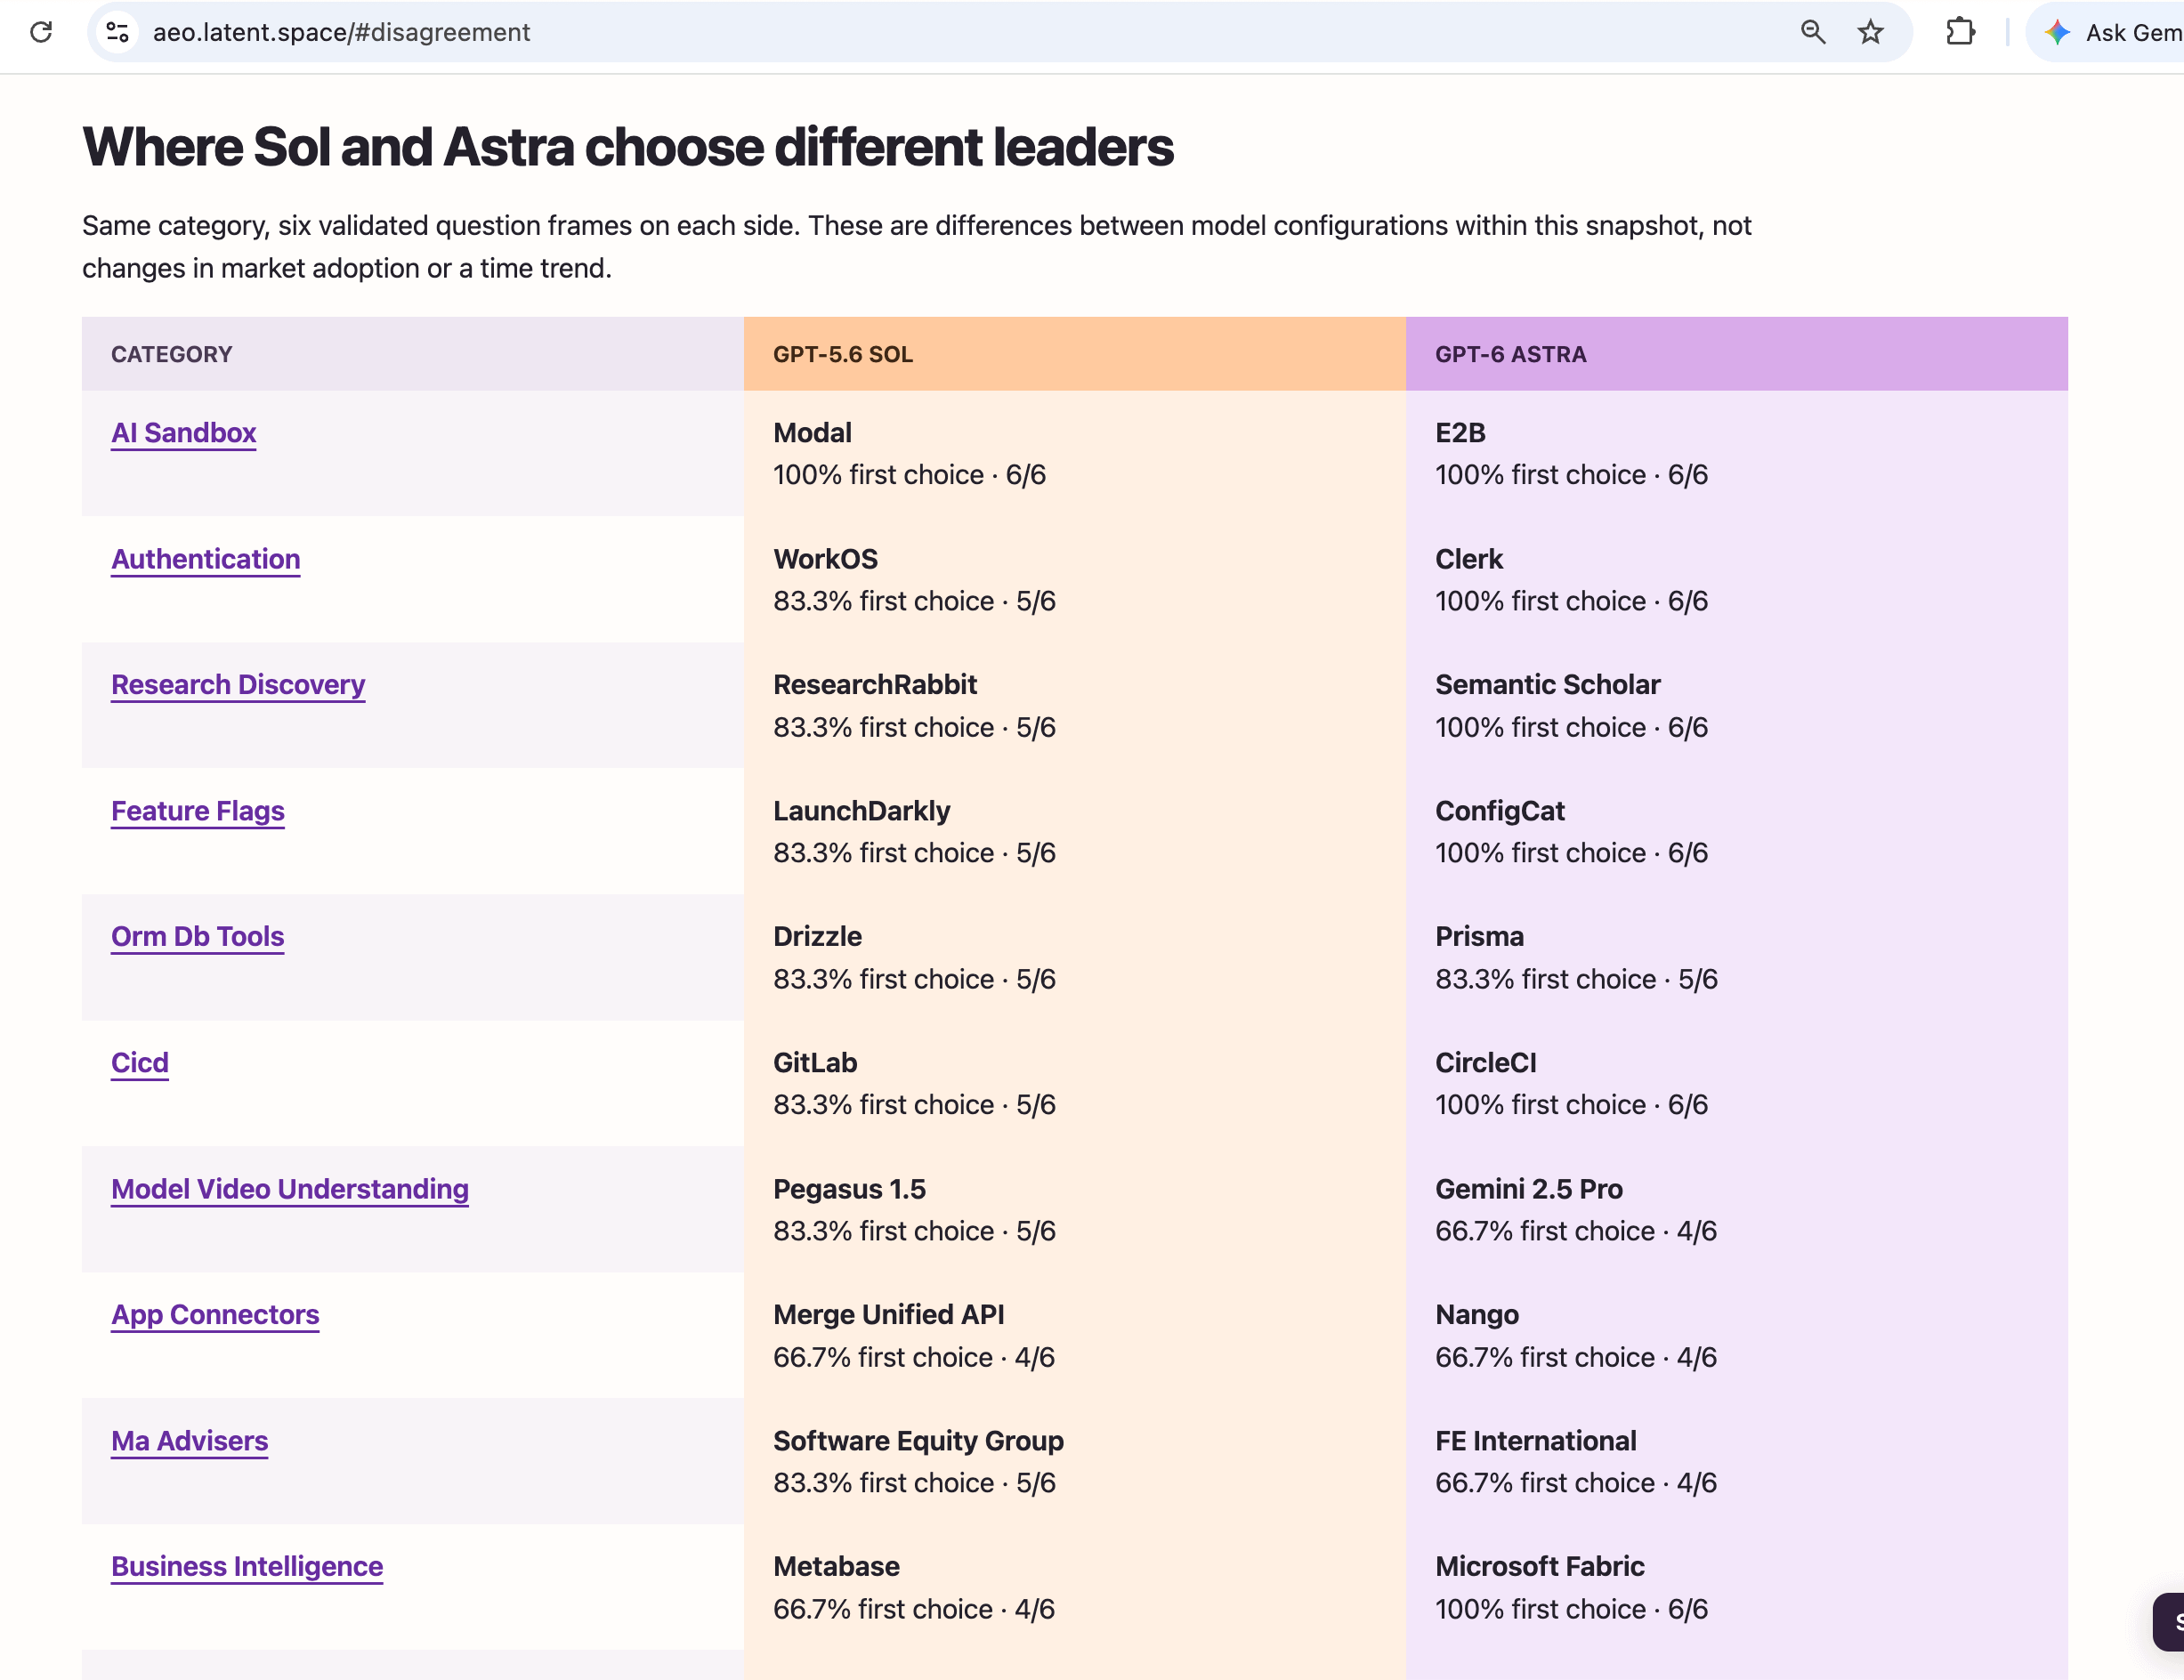Click the Ask Gemini sparkle icon
This screenshot has height=1680, width=2184.
point(2057,32)
